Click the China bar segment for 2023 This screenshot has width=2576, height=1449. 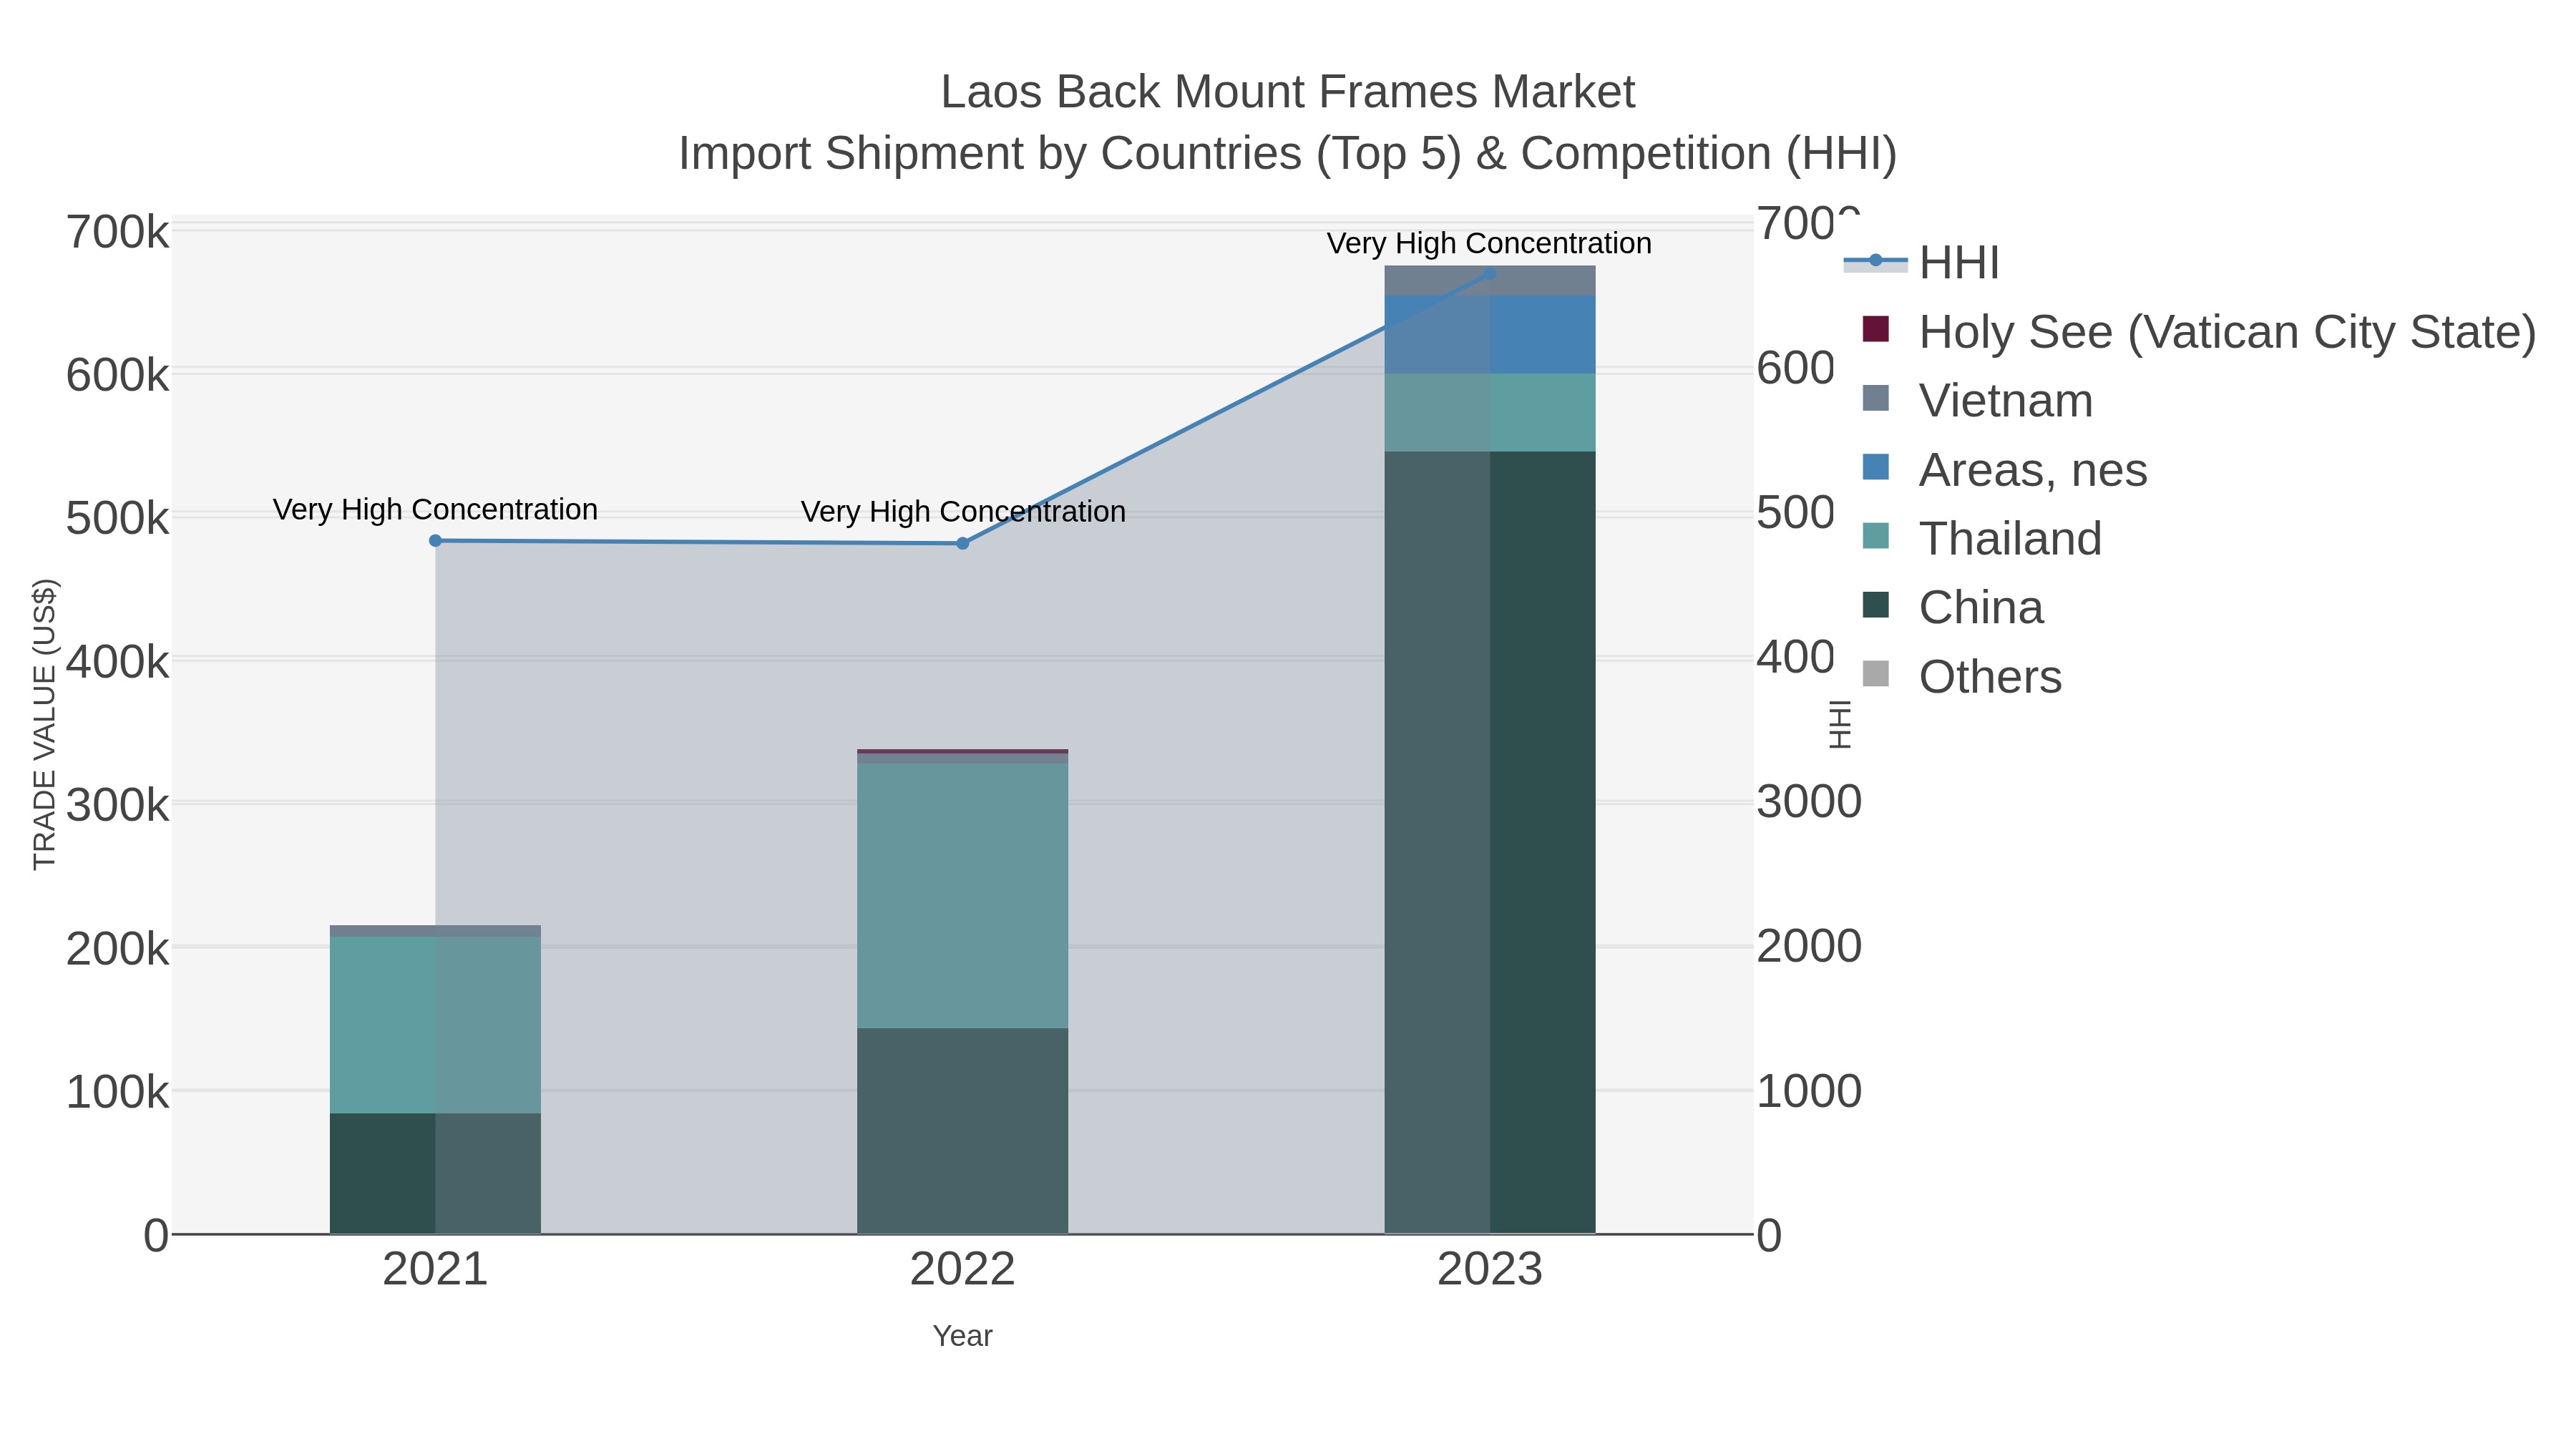click(1490, 842)
